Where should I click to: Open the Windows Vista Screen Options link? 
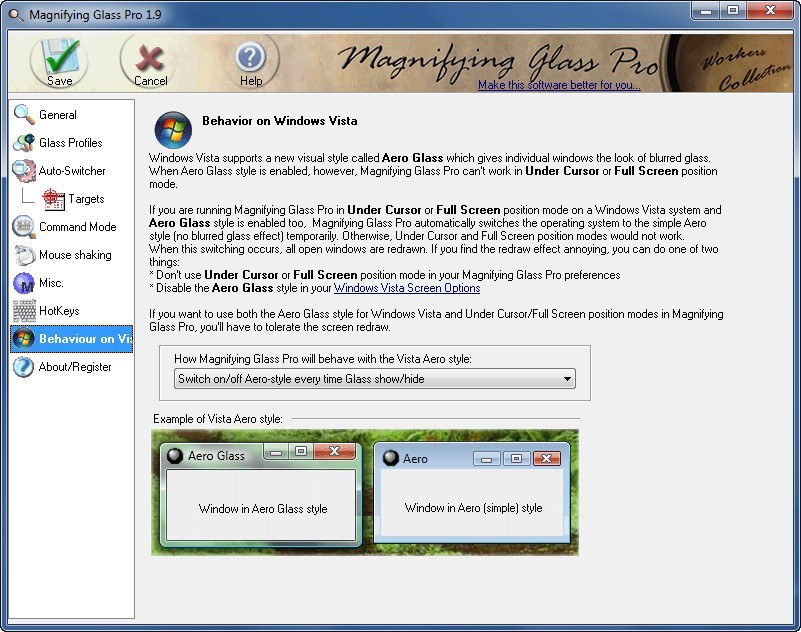pos(406,287)
